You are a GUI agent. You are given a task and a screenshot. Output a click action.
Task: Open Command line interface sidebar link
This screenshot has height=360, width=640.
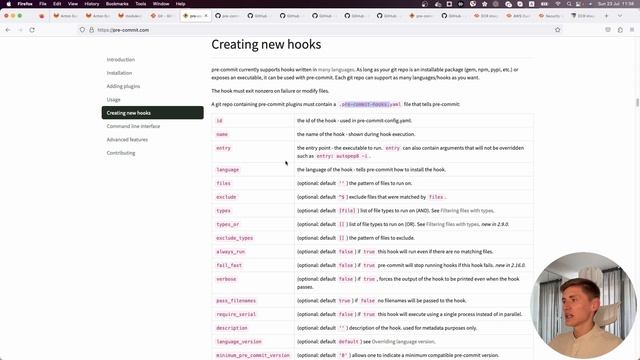tap(133, 126)
